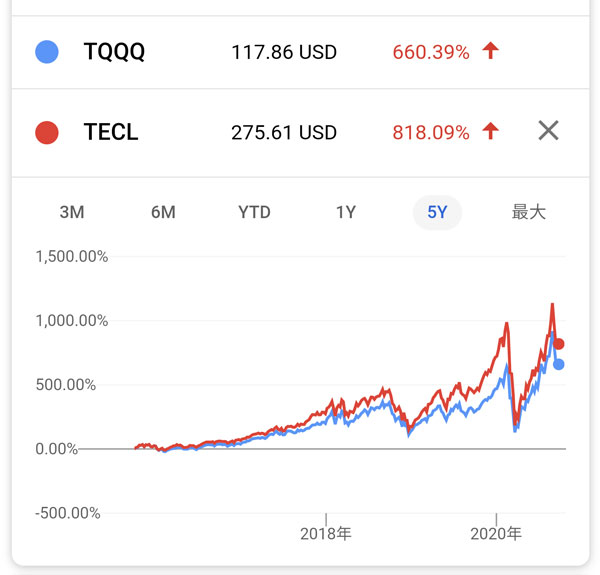The width and height of the screenshot is (600, 575).
Task: Click the red TECL legend dot
Action: click(46, 131)
